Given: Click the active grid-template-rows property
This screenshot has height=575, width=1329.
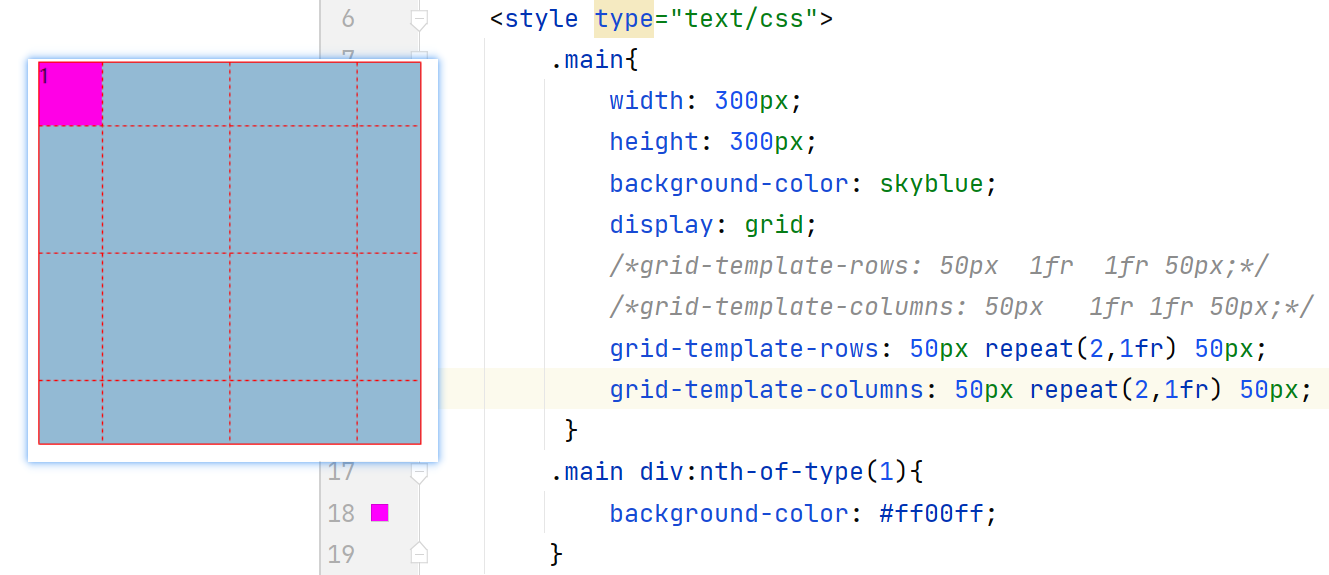Looking at the screenshot, I should click(744, 349).
